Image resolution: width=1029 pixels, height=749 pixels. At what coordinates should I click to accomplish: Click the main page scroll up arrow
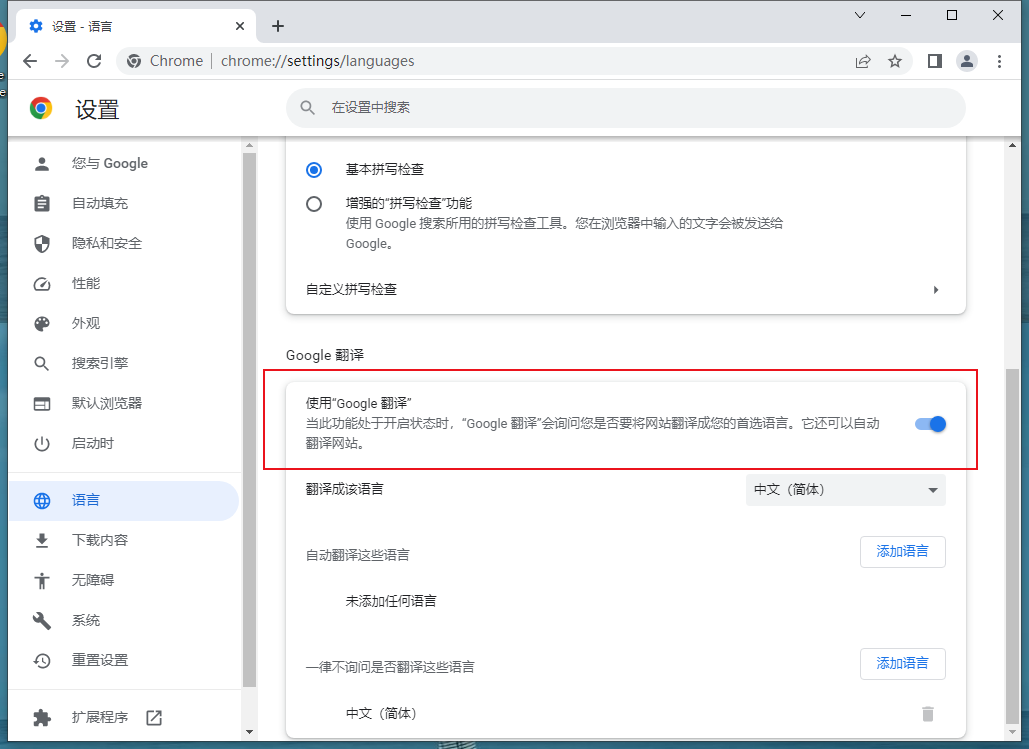point(1013,145)
